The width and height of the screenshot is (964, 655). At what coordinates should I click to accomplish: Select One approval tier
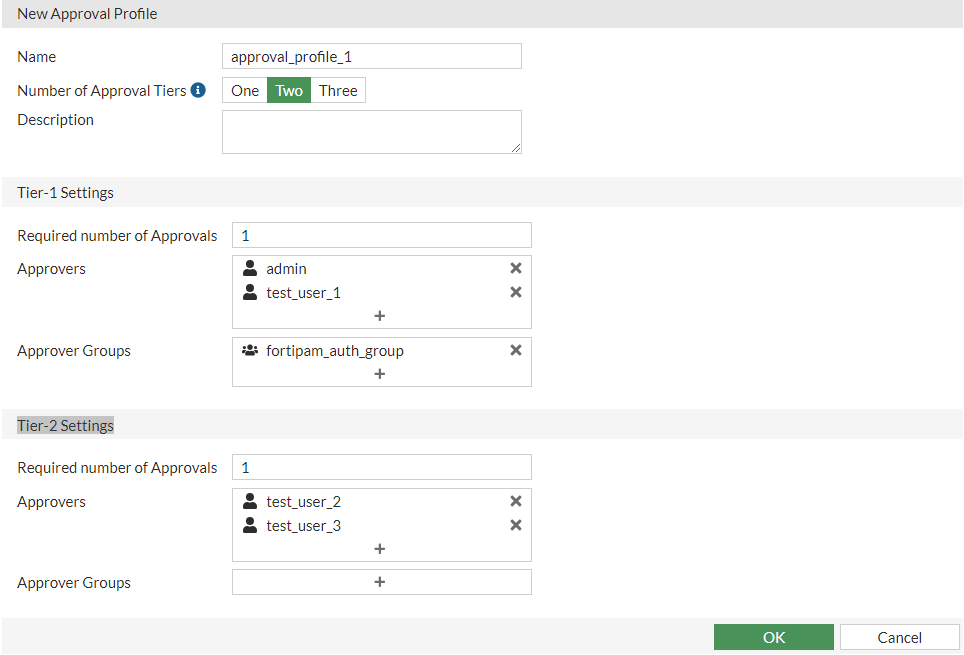click(245, 91)
